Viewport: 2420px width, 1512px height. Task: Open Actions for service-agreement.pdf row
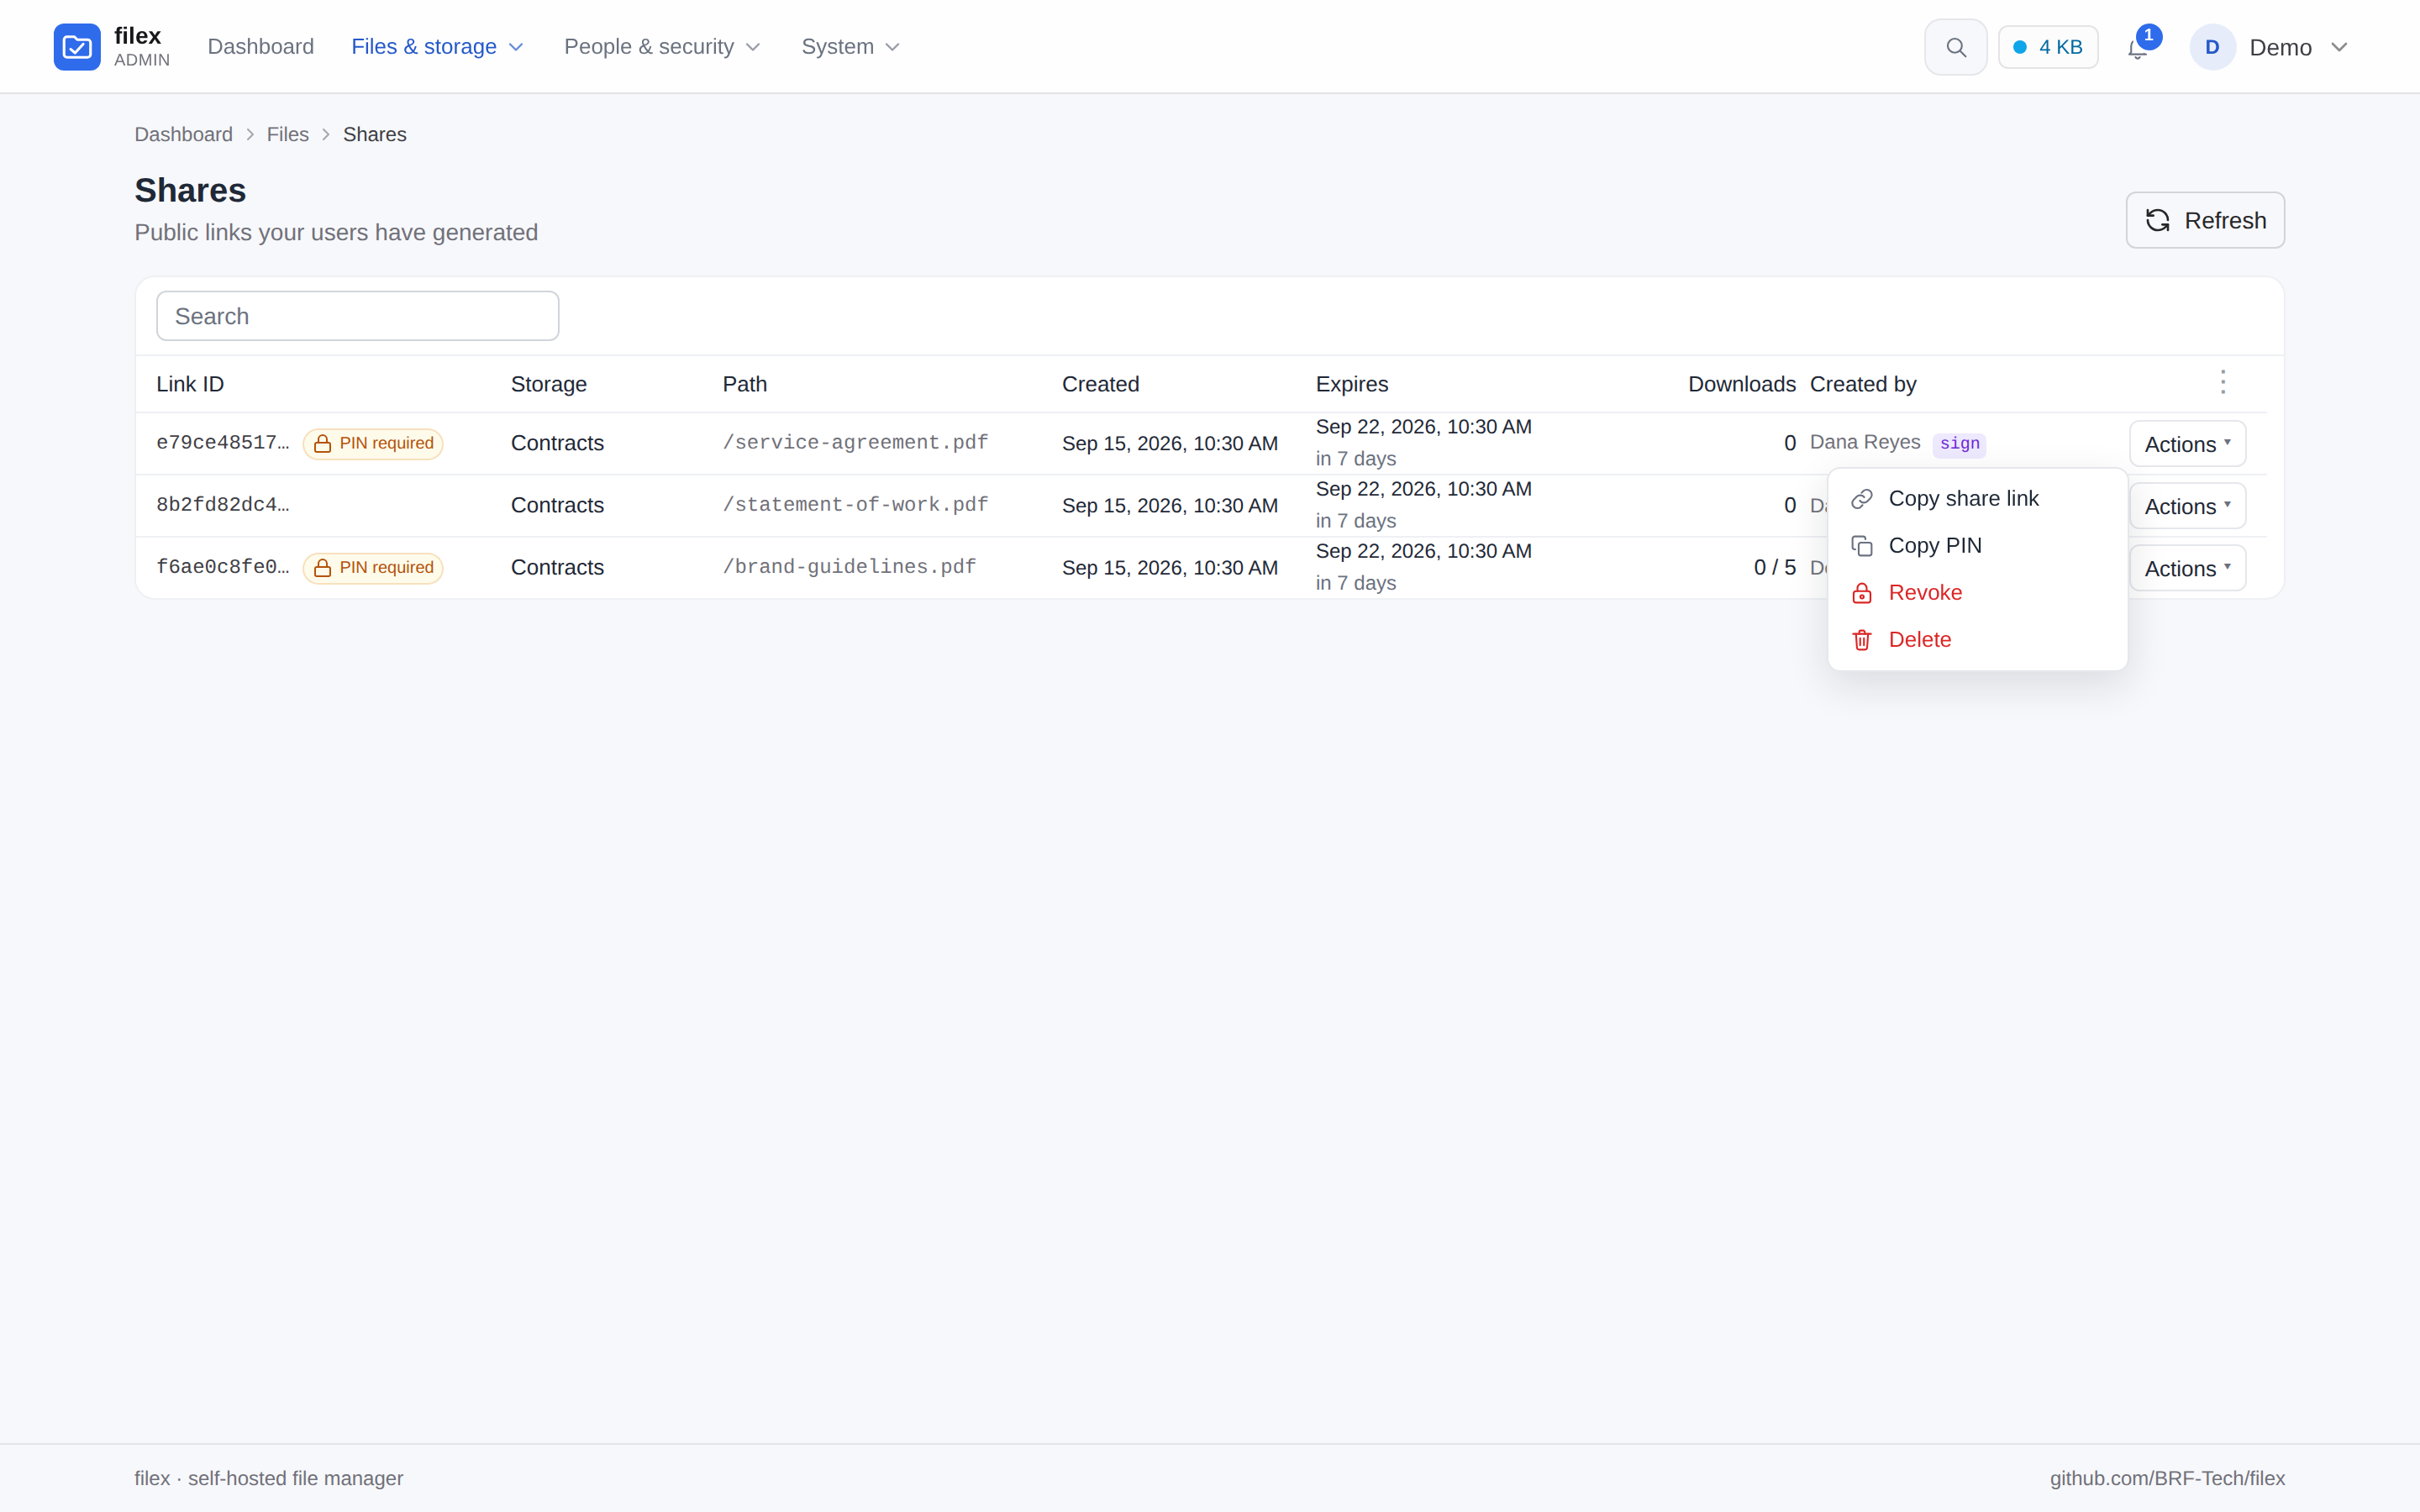[2187, 444]
